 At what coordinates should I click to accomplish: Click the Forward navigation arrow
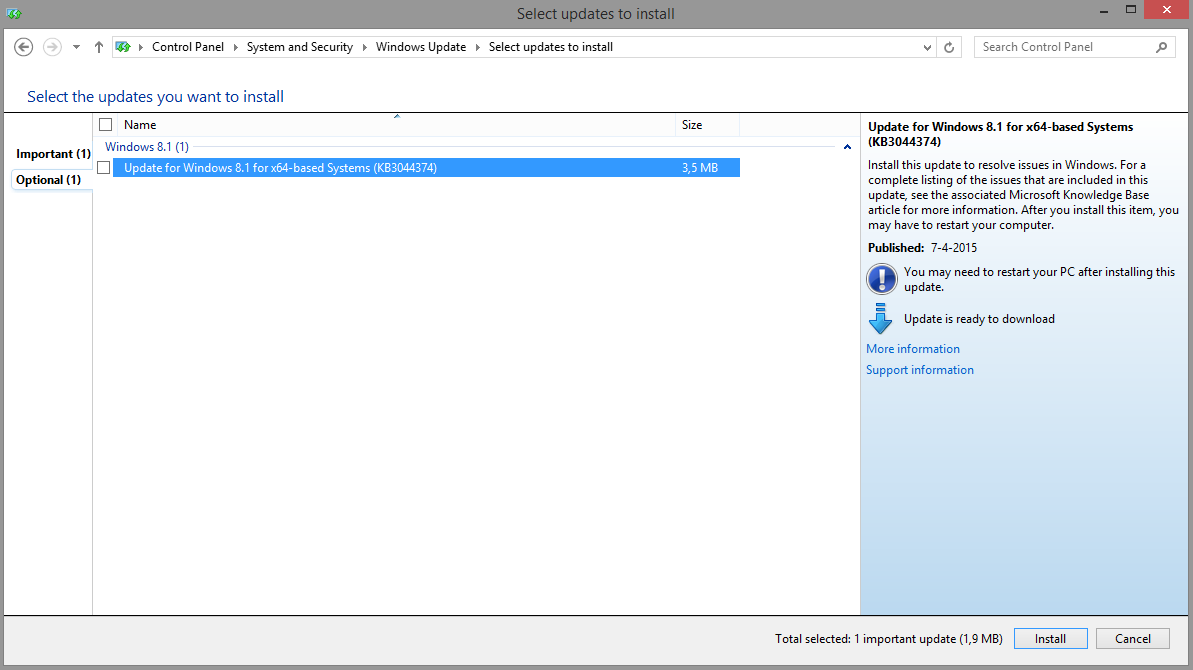[x=52, y=47]
